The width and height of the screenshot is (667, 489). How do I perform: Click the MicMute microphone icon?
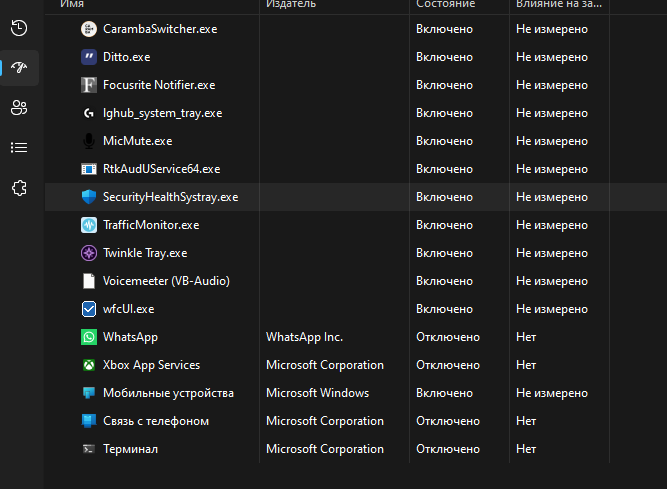coord(88,141)
